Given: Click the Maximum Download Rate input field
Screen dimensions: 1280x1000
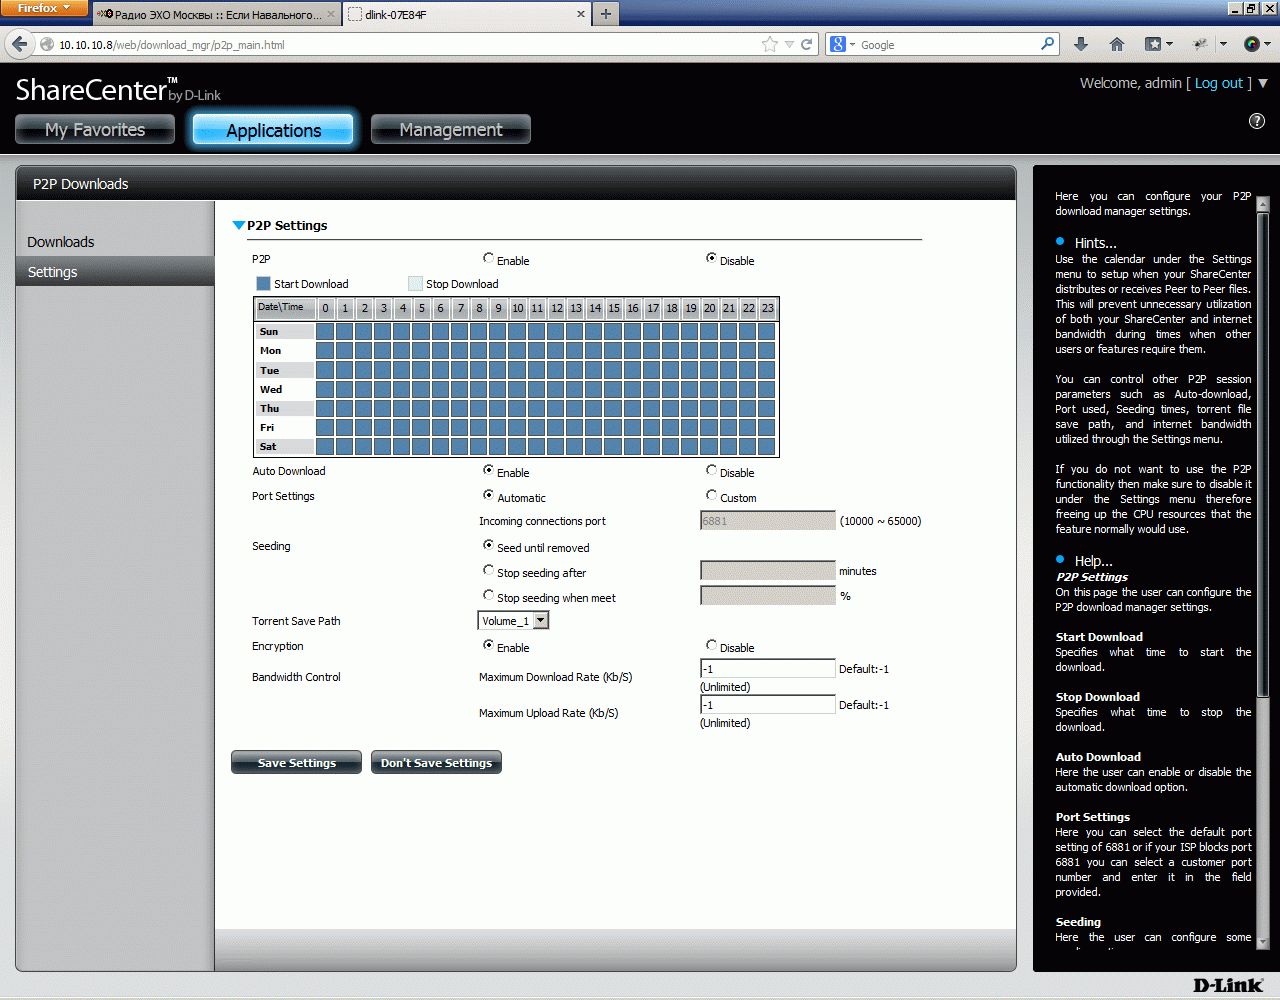Looking at the screenshot, I should 767,669.
